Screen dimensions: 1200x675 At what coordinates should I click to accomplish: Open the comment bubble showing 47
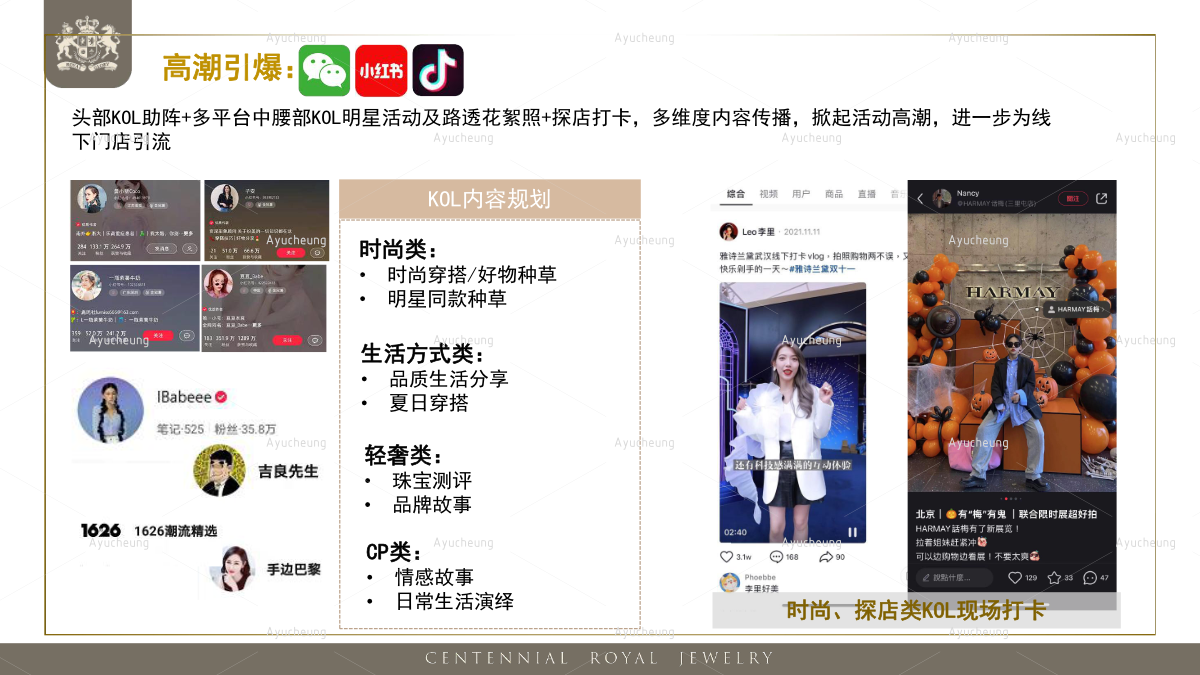pyautogui.click(x=1090, y=578)
